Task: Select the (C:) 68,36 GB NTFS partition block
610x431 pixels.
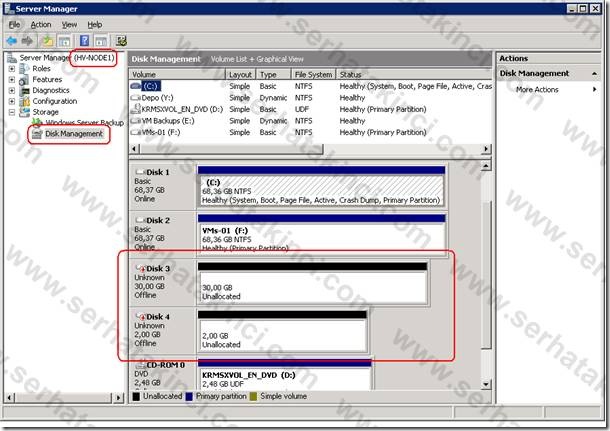Action: click(x=321, y=187)
